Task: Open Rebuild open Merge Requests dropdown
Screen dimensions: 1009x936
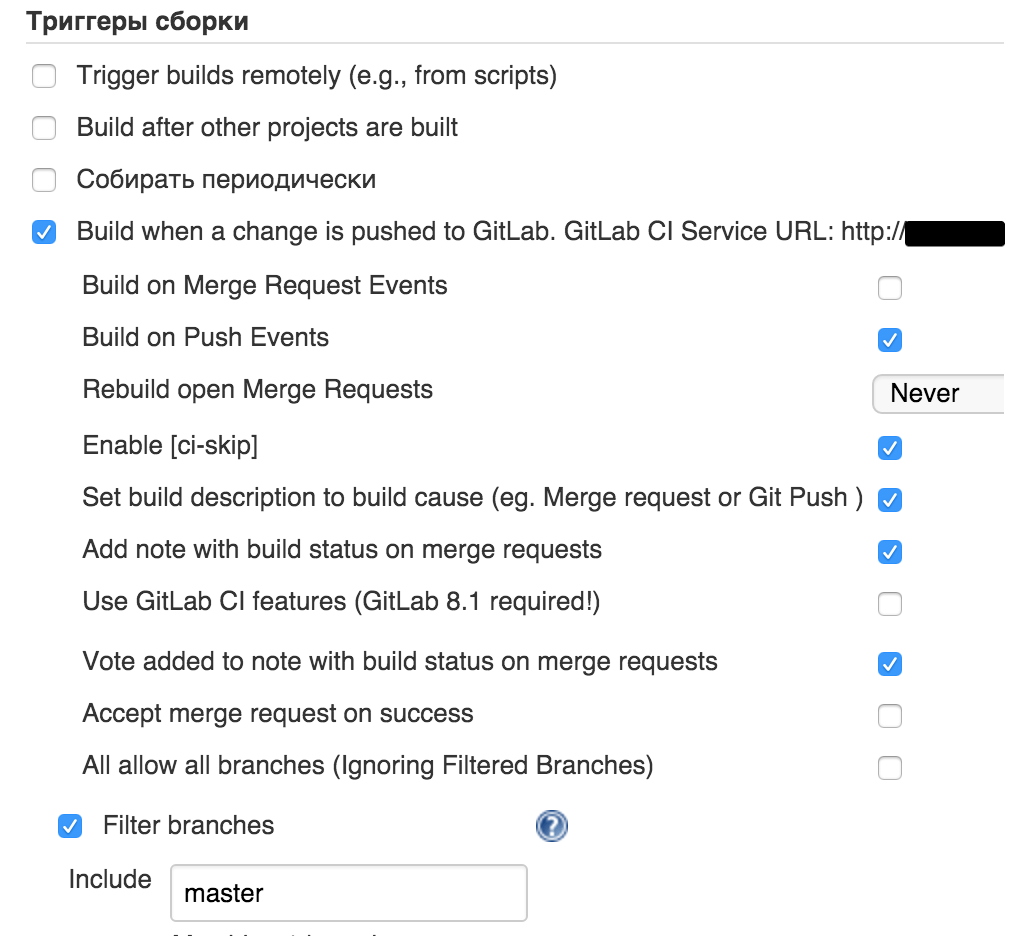Action: point(938,393)
